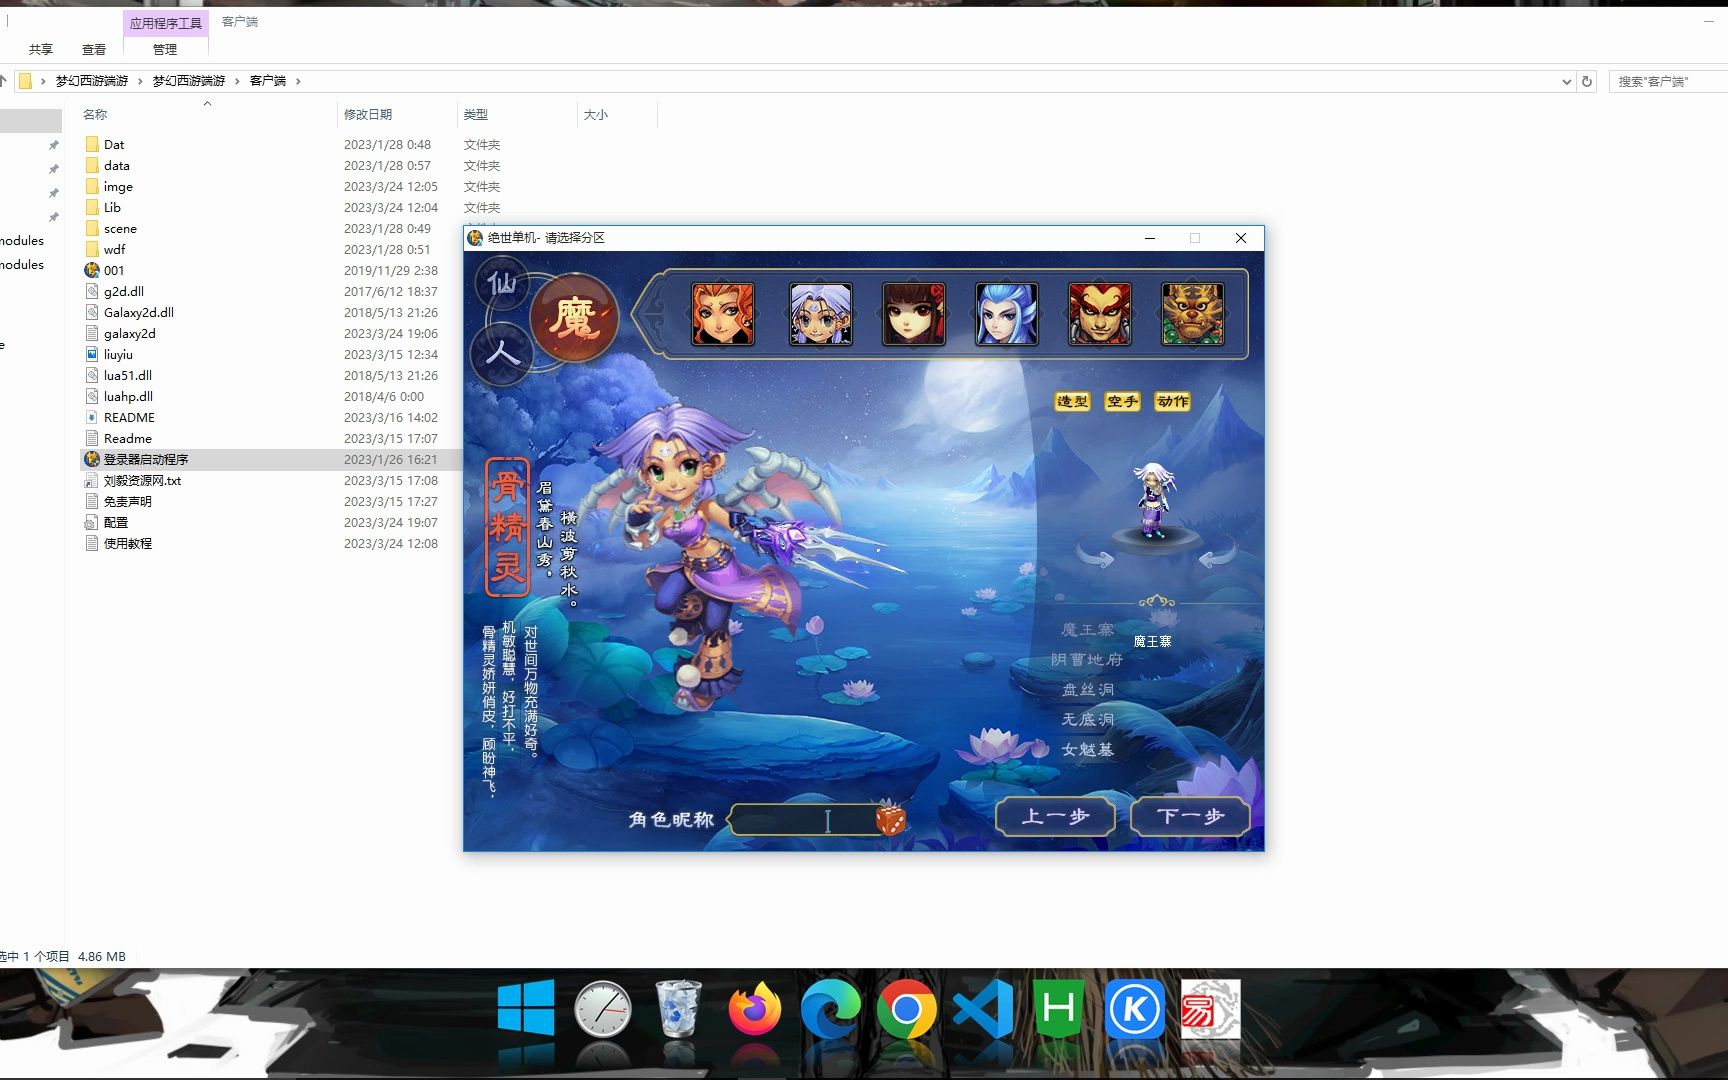This screenshot has height=1080, width=1728.
Task: Launch Google Chrome from the dock
Action: tap(906, 1010)
